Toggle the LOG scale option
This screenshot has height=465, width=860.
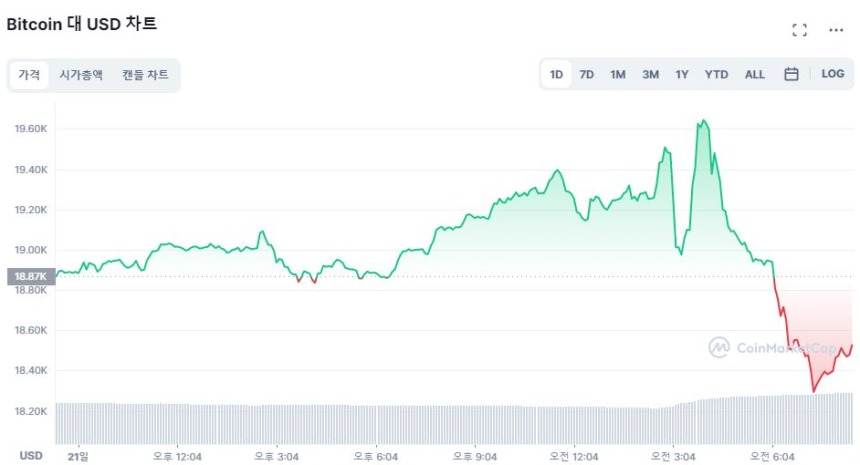point(833,74)
